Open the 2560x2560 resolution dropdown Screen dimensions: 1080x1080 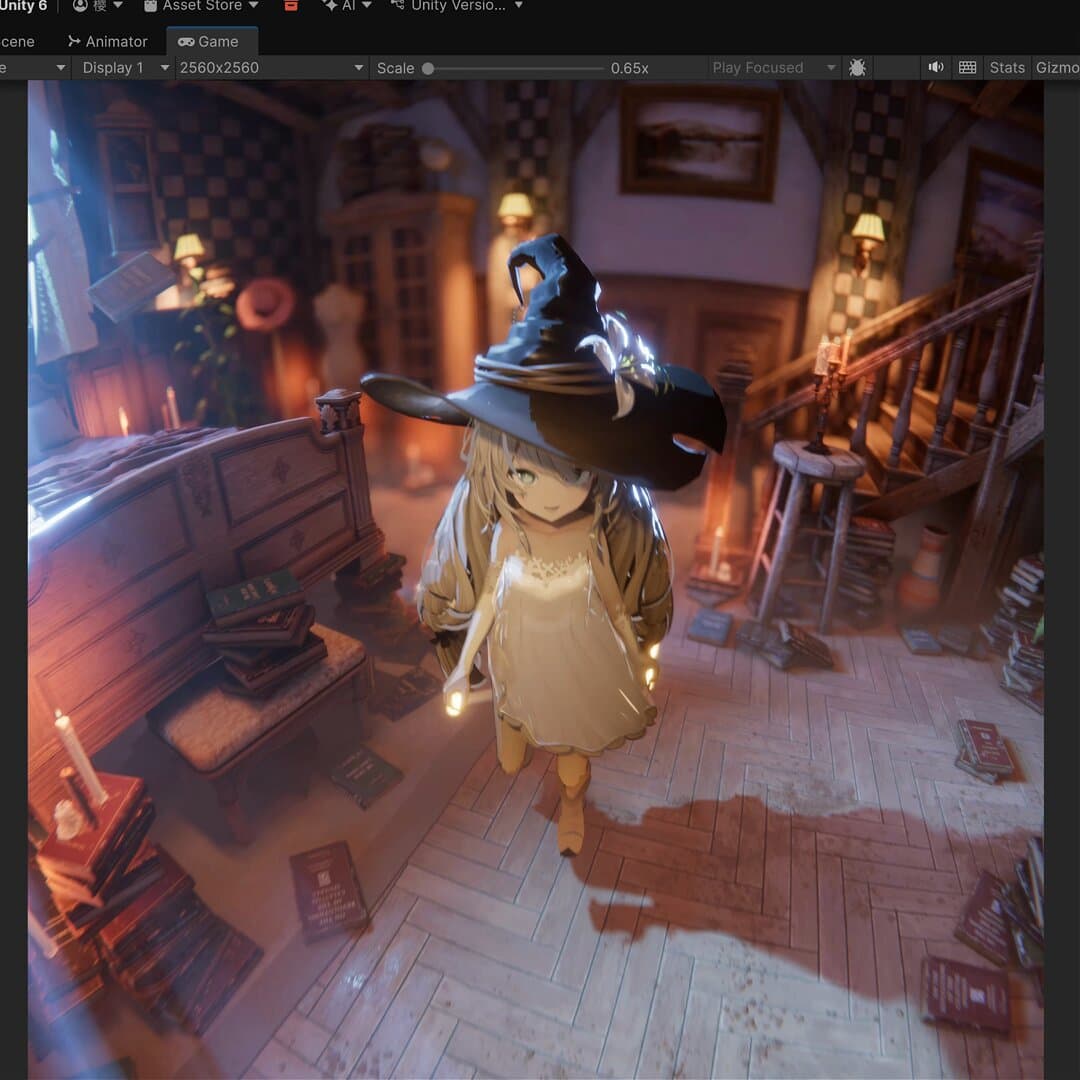(270, 68)
